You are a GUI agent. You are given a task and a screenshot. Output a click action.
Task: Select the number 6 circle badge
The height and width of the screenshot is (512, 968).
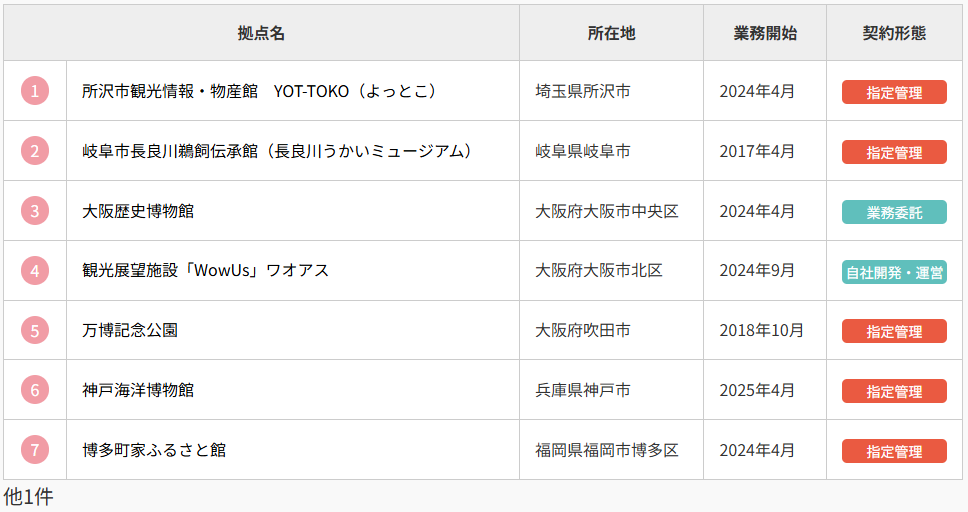click(35, 390)
